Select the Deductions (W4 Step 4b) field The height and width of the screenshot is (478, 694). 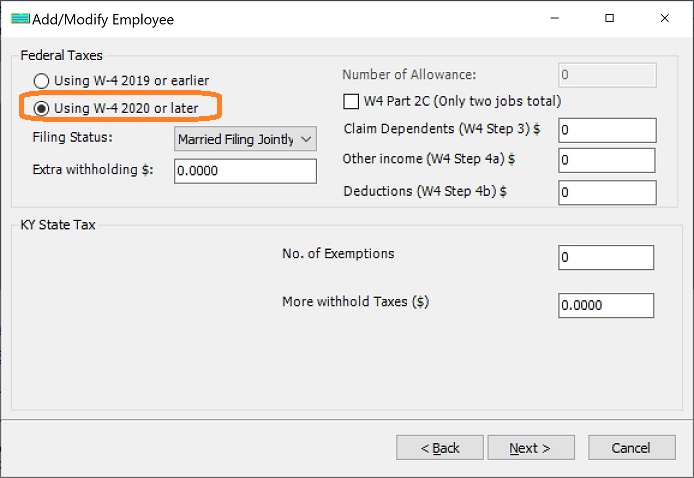pos(606,192)
